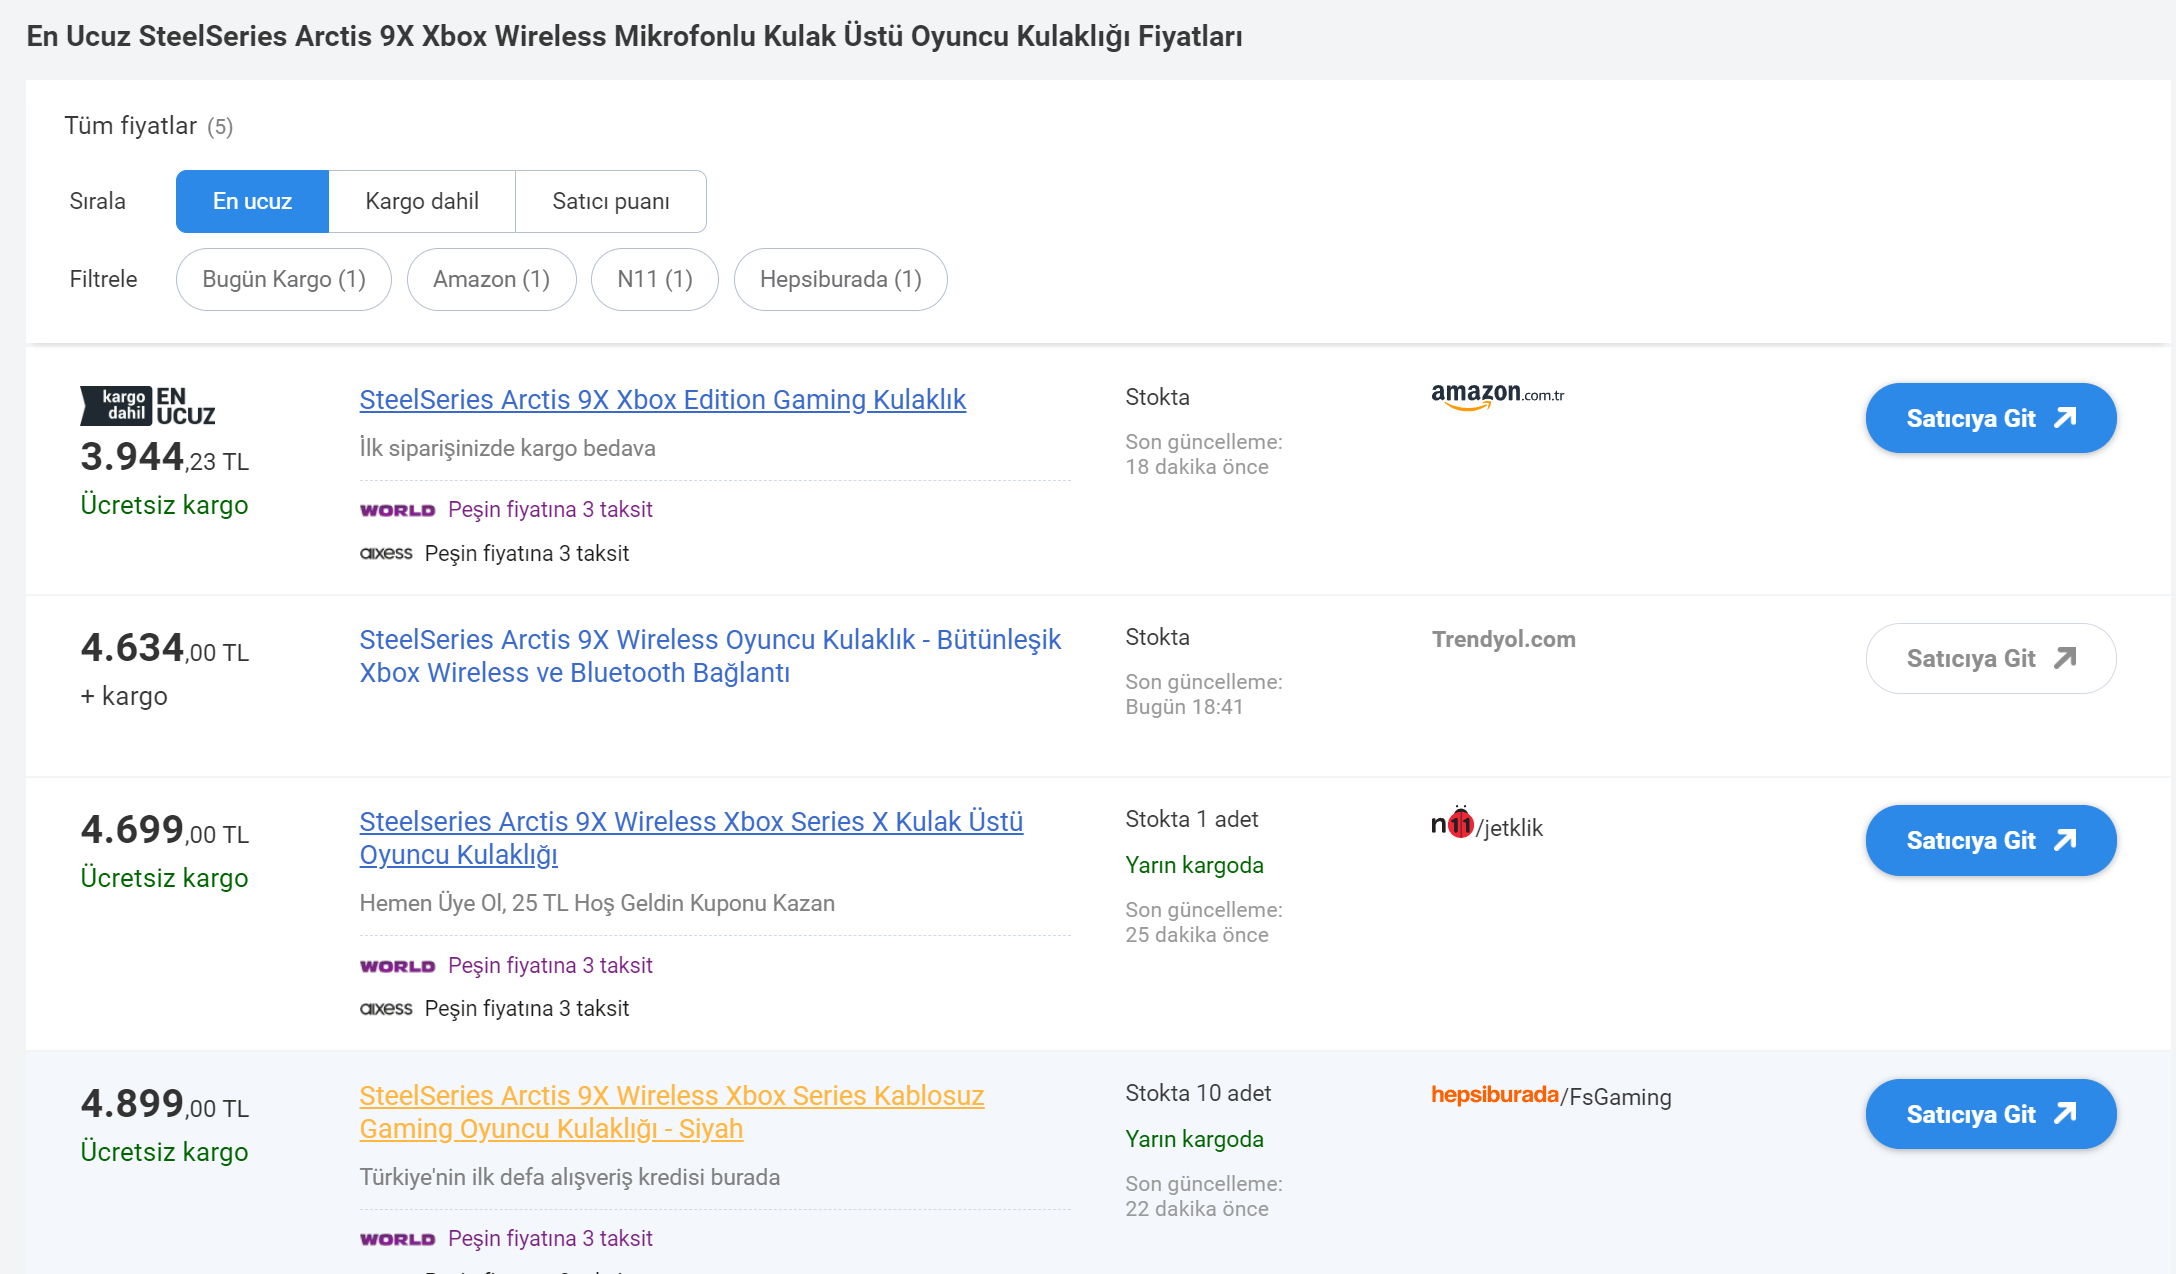Viewport: 2176px width, 1274px height.
Task: Click the amazon.com.tr logo
Action: (1498, 396)
